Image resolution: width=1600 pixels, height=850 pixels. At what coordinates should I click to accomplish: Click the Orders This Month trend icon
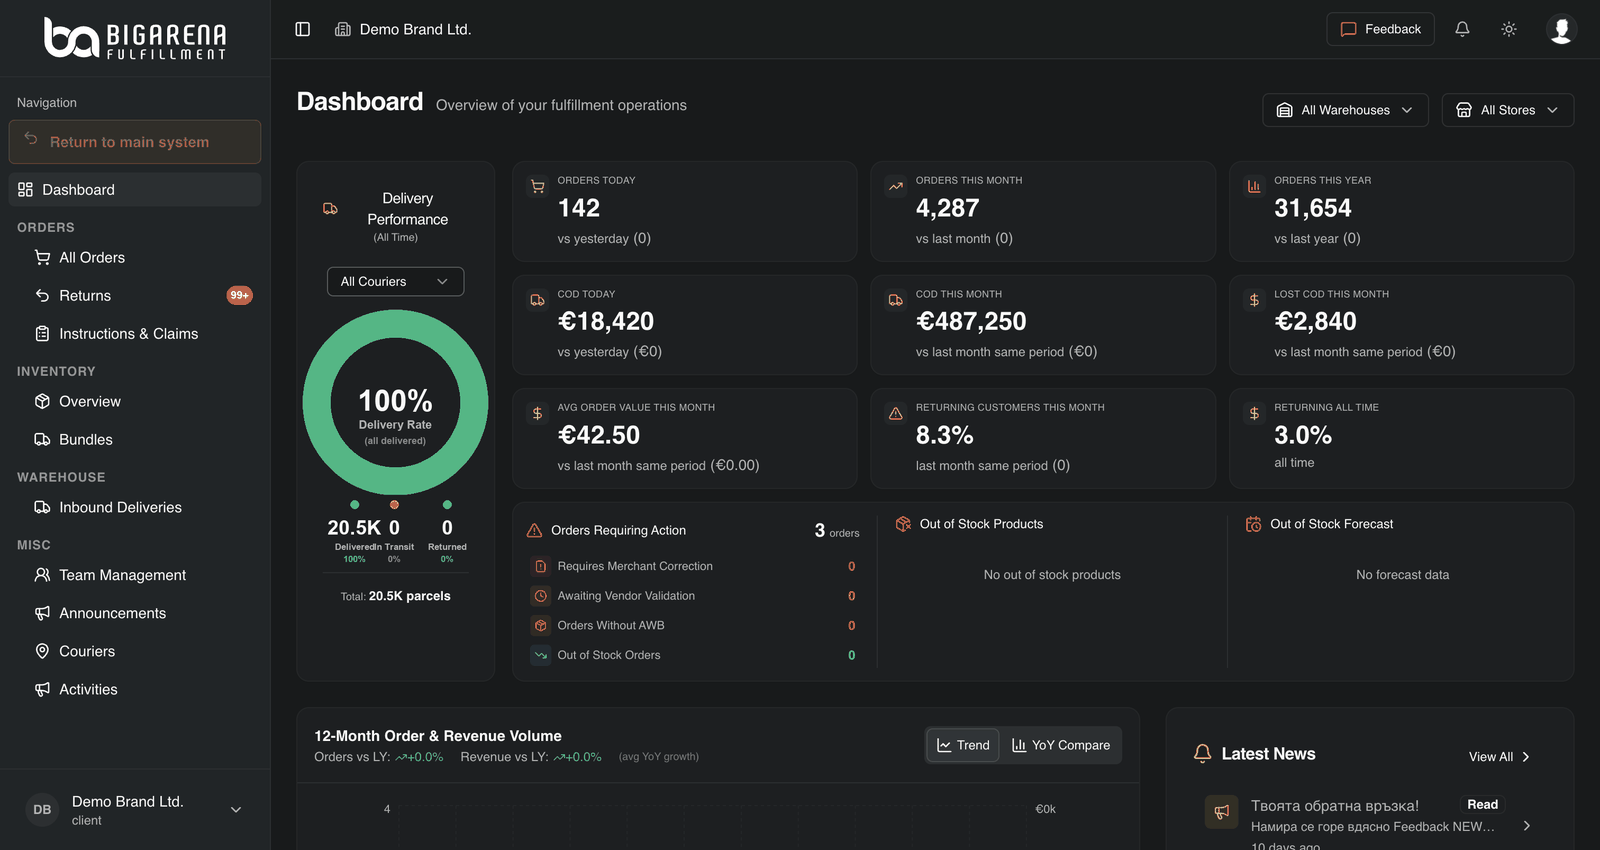896,186
